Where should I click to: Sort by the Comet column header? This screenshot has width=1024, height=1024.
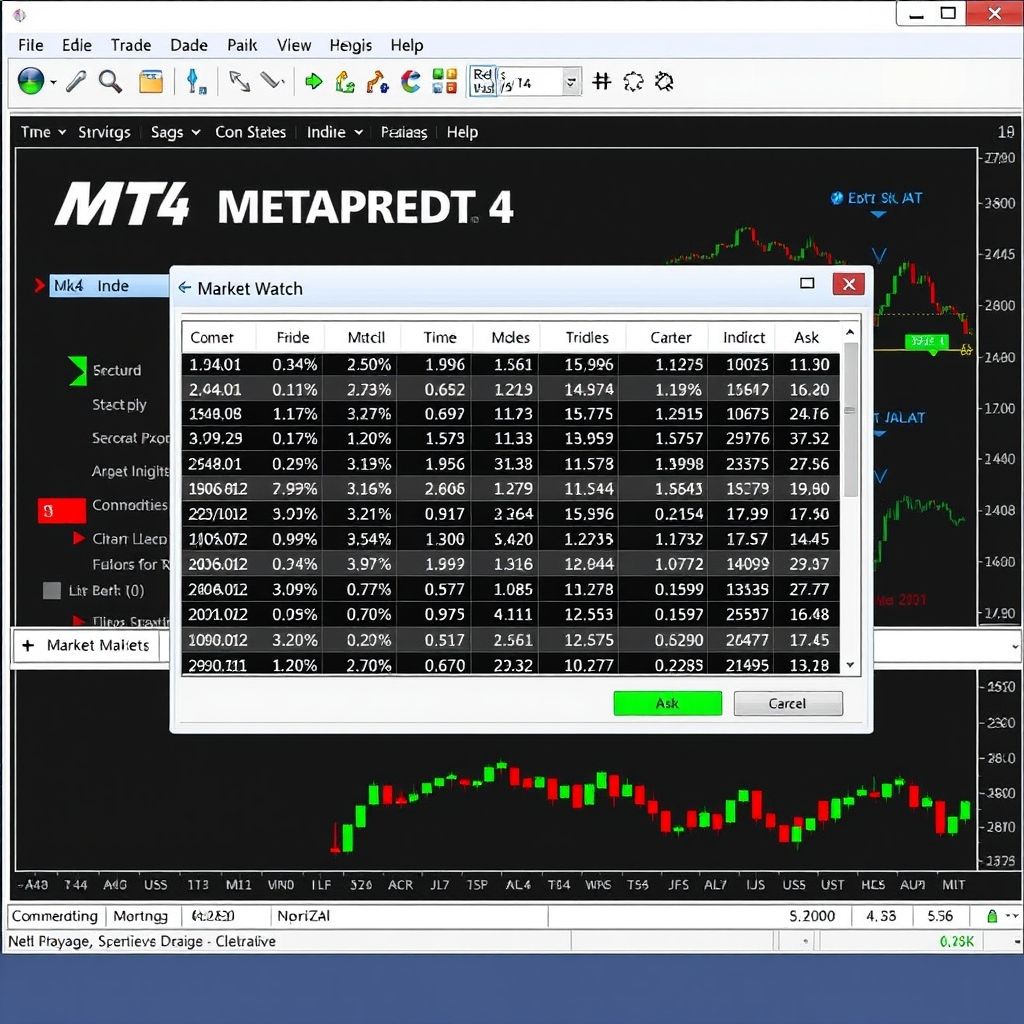tap(212, 338)
